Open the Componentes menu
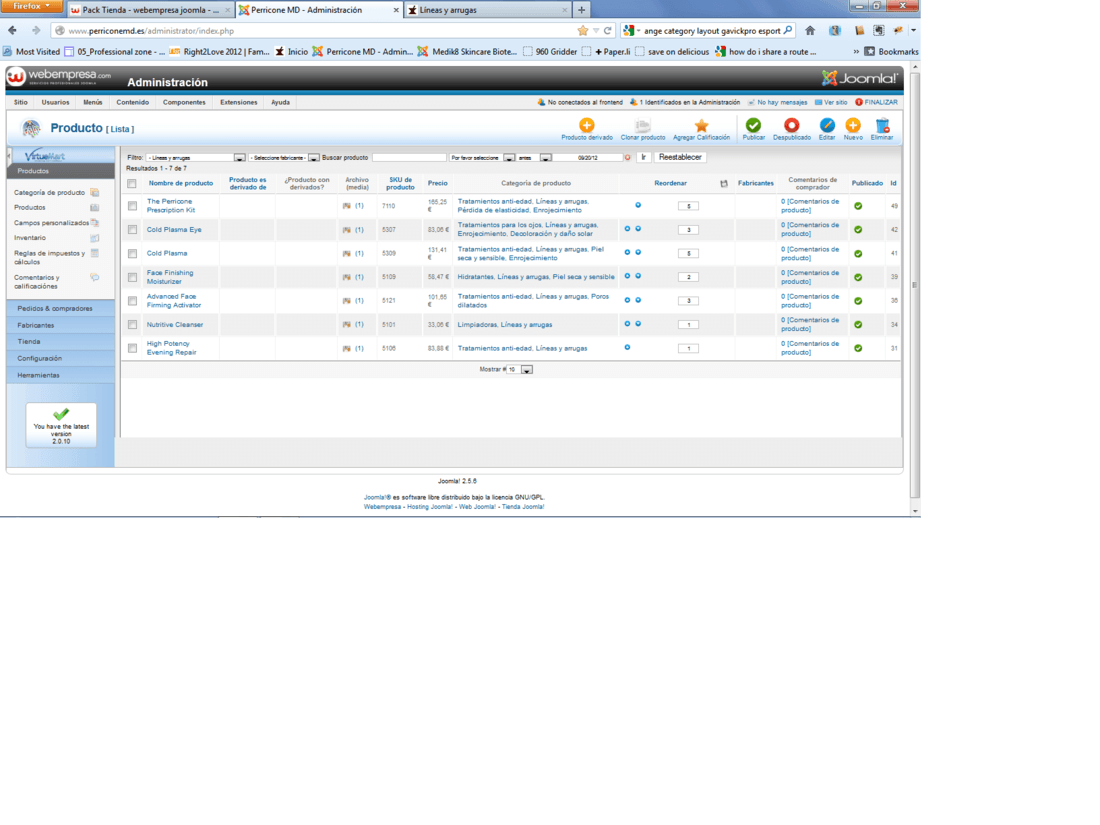 coord(184,102)
